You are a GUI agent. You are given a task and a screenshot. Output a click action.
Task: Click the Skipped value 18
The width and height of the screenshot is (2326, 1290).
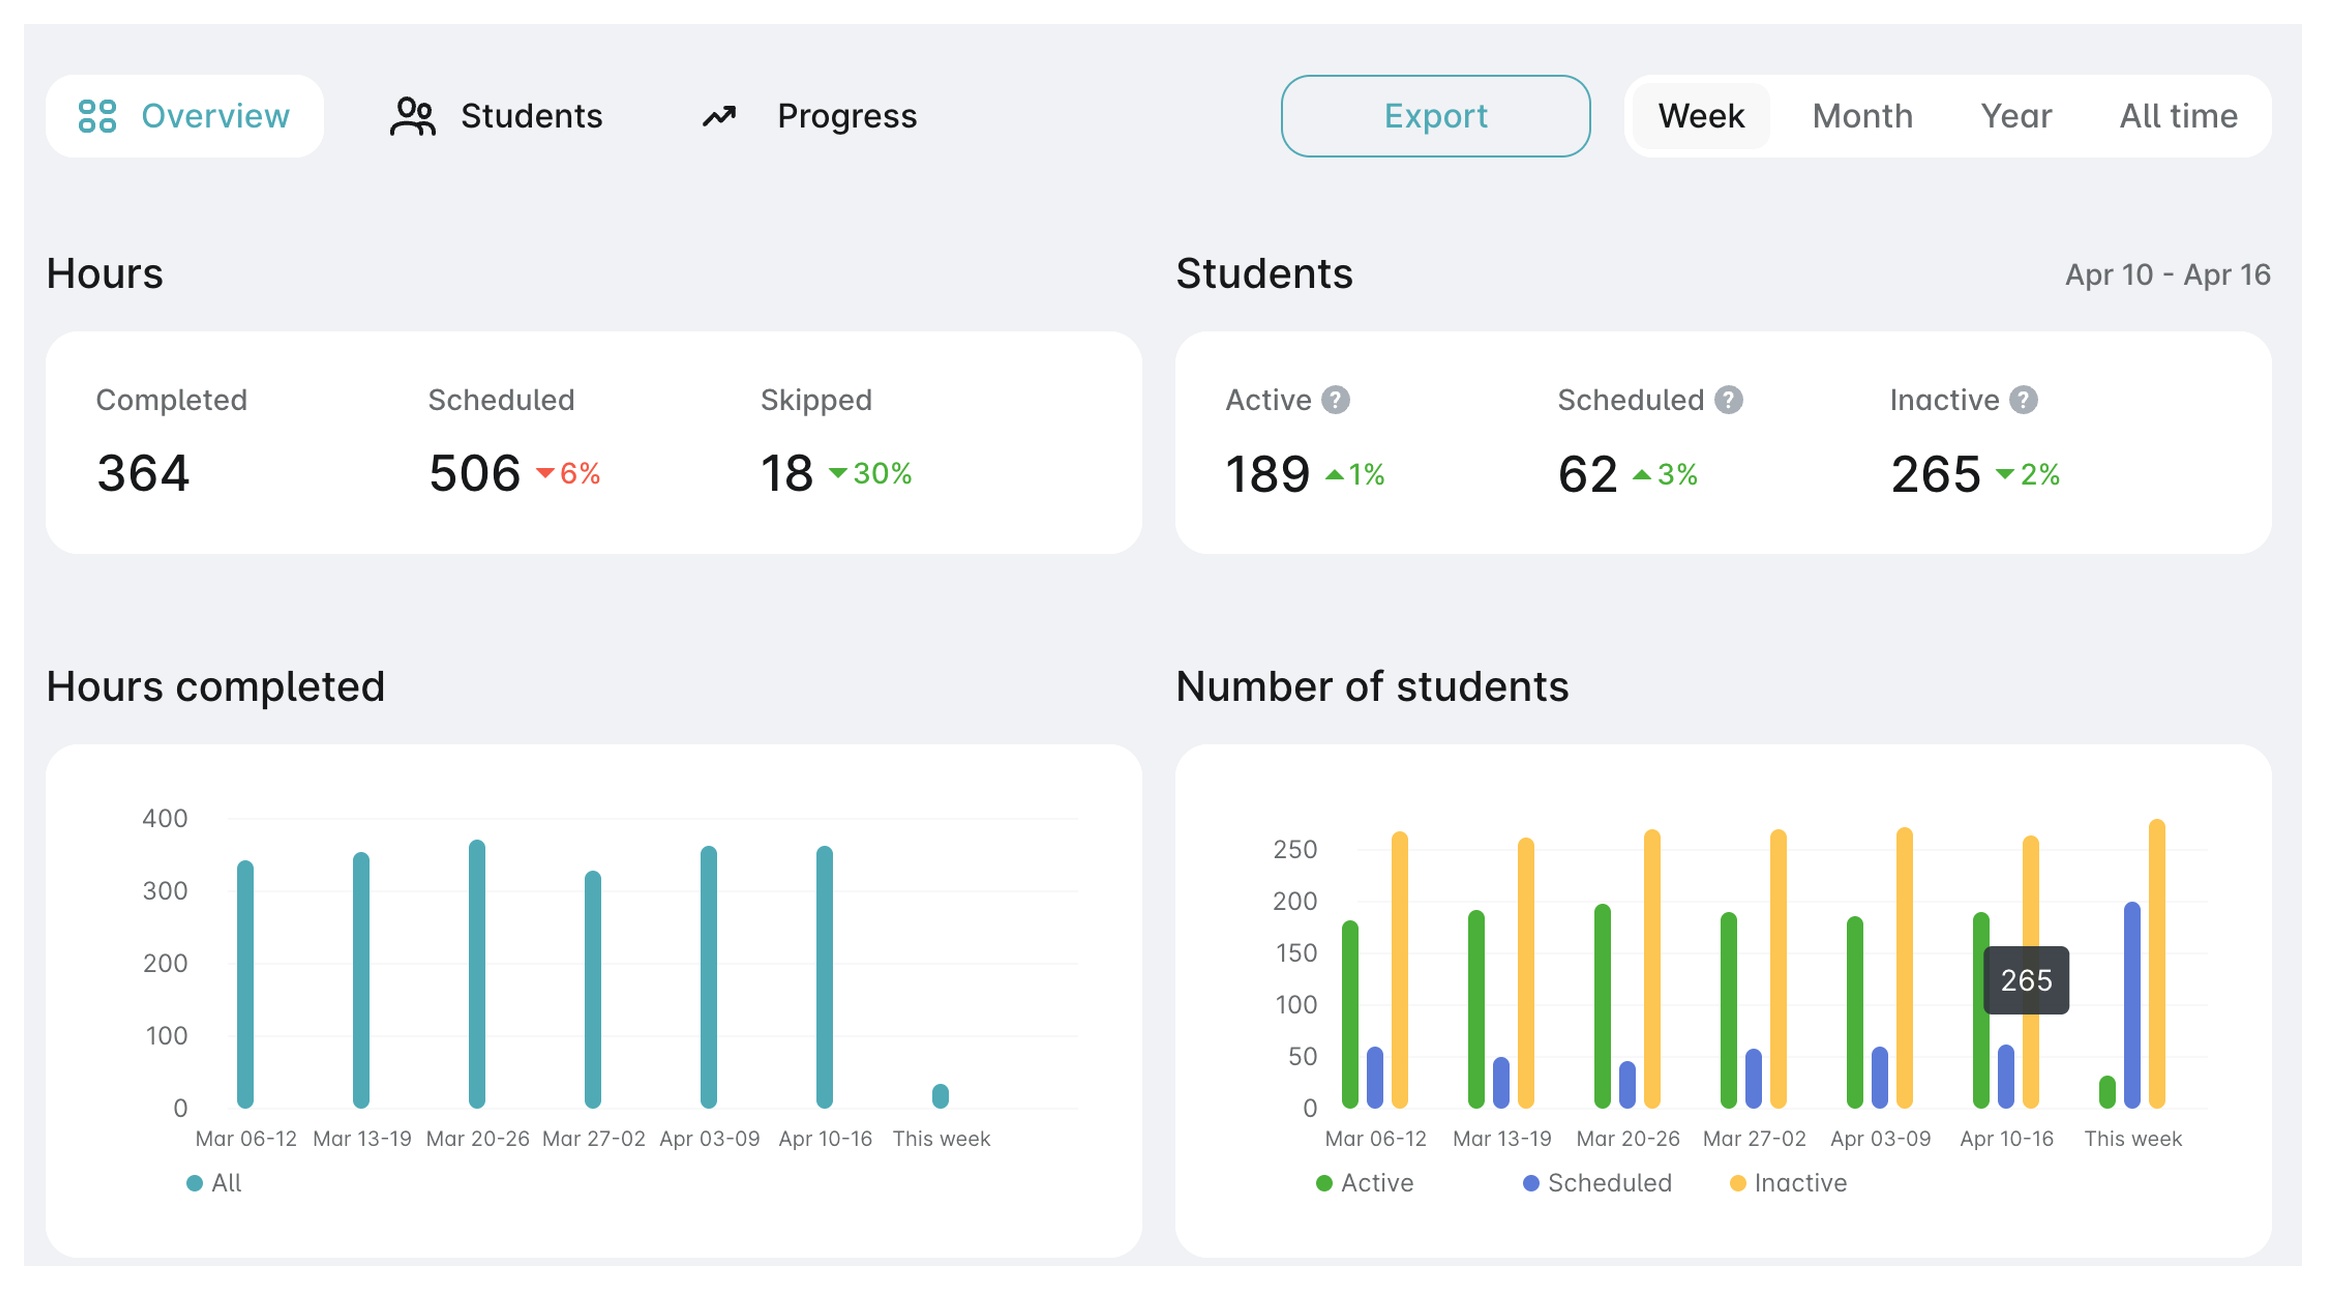[x=787, y=473]
